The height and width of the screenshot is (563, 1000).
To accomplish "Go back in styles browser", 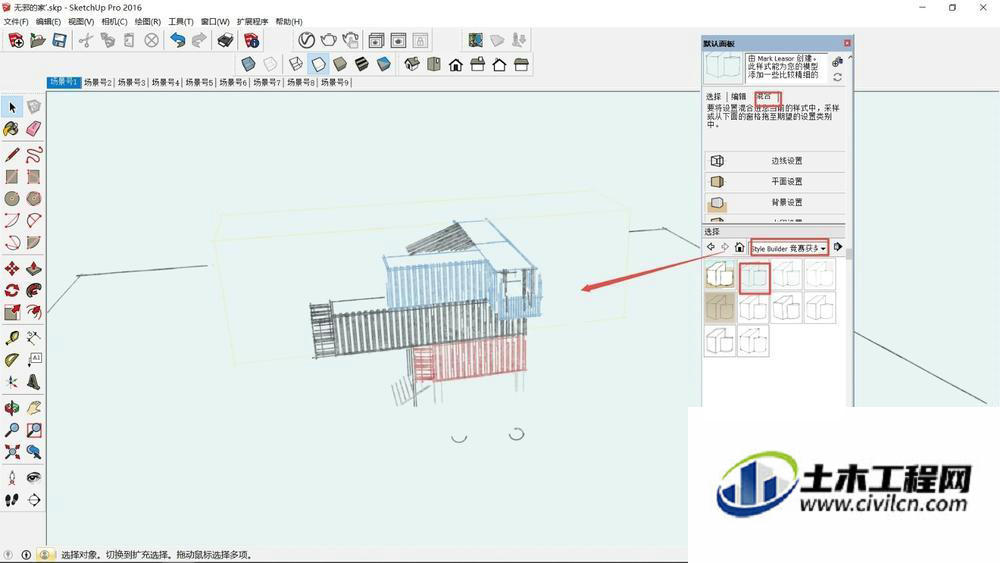I will [710, 247].
